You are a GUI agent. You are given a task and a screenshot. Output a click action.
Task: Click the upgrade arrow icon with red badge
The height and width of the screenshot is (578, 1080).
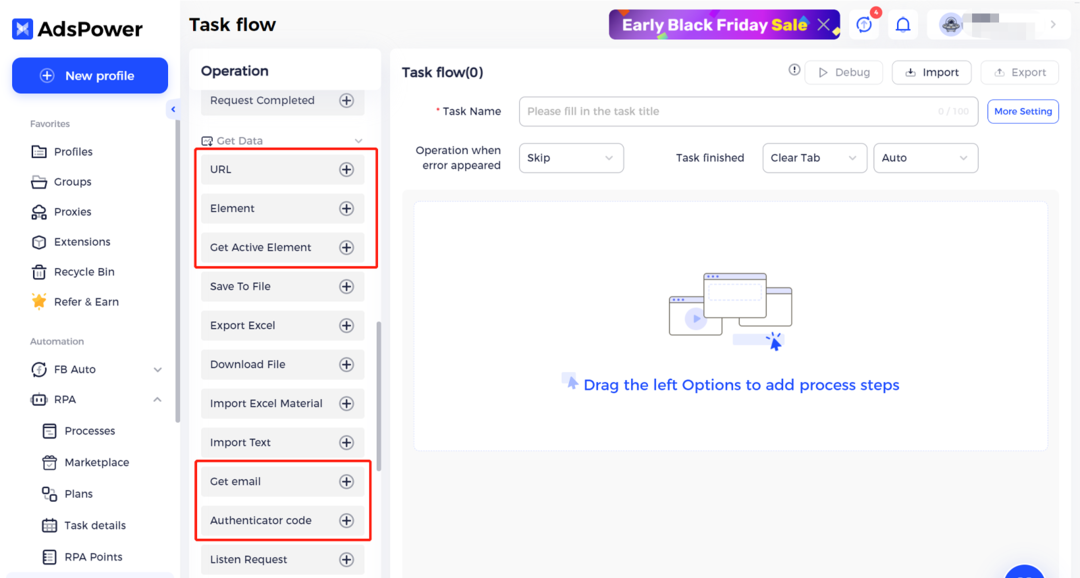coord(864,25)
